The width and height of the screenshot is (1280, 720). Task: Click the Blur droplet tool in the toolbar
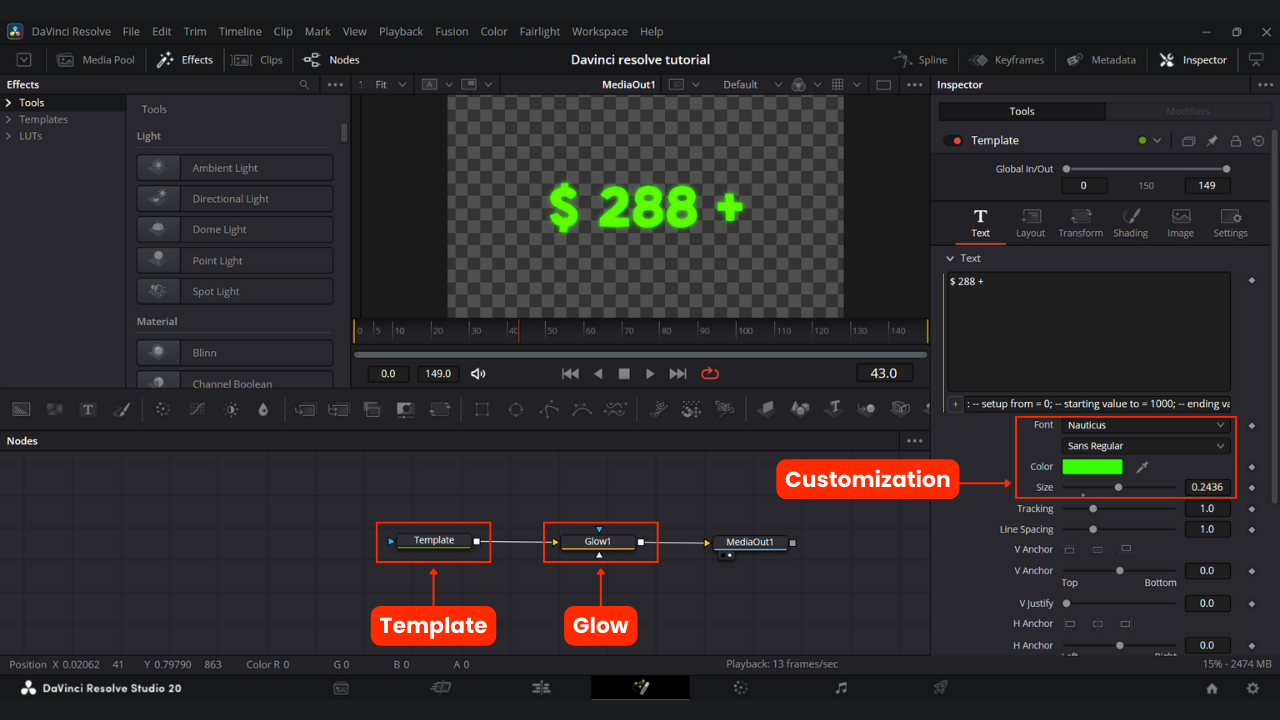tap(263, 409)
